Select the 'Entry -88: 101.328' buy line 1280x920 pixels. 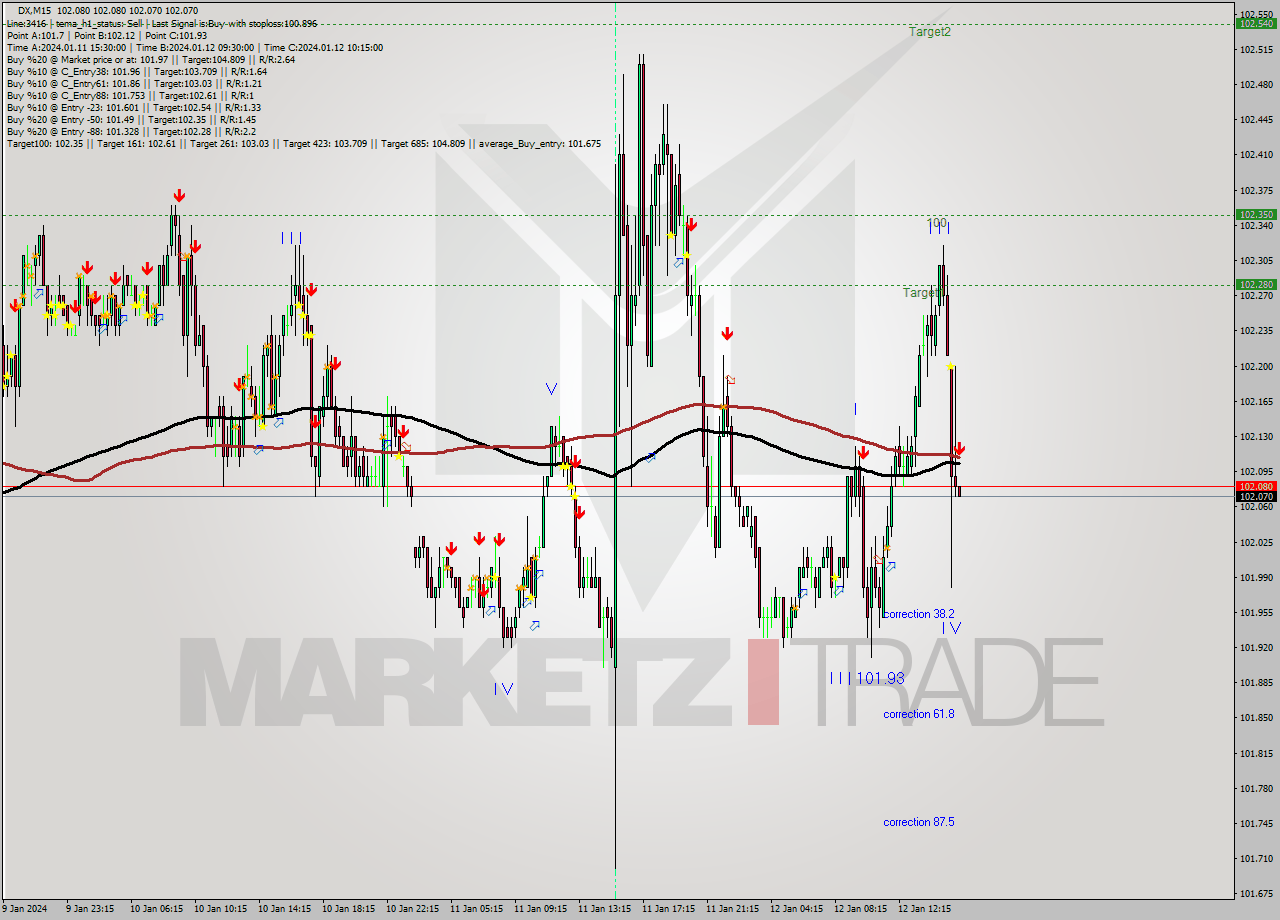[x=130, y=131]
